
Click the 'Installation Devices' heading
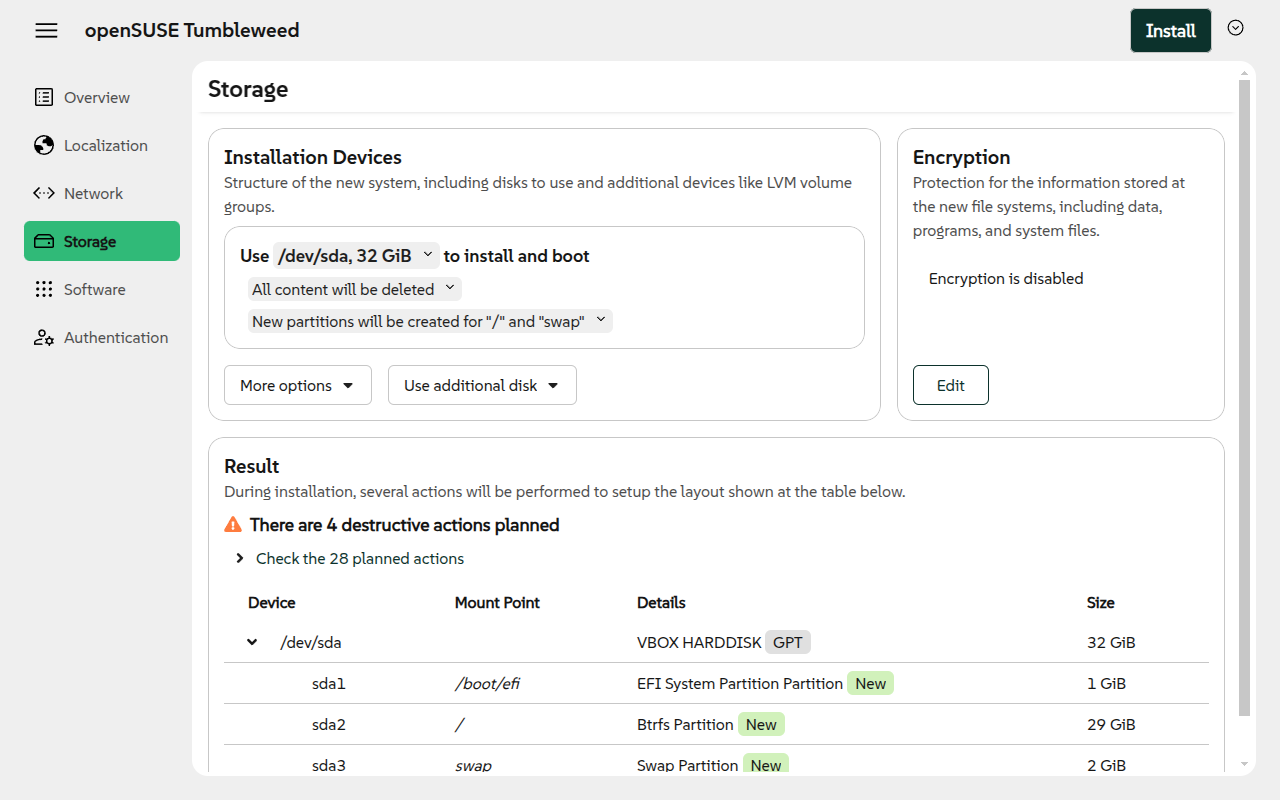coord(313,157)
